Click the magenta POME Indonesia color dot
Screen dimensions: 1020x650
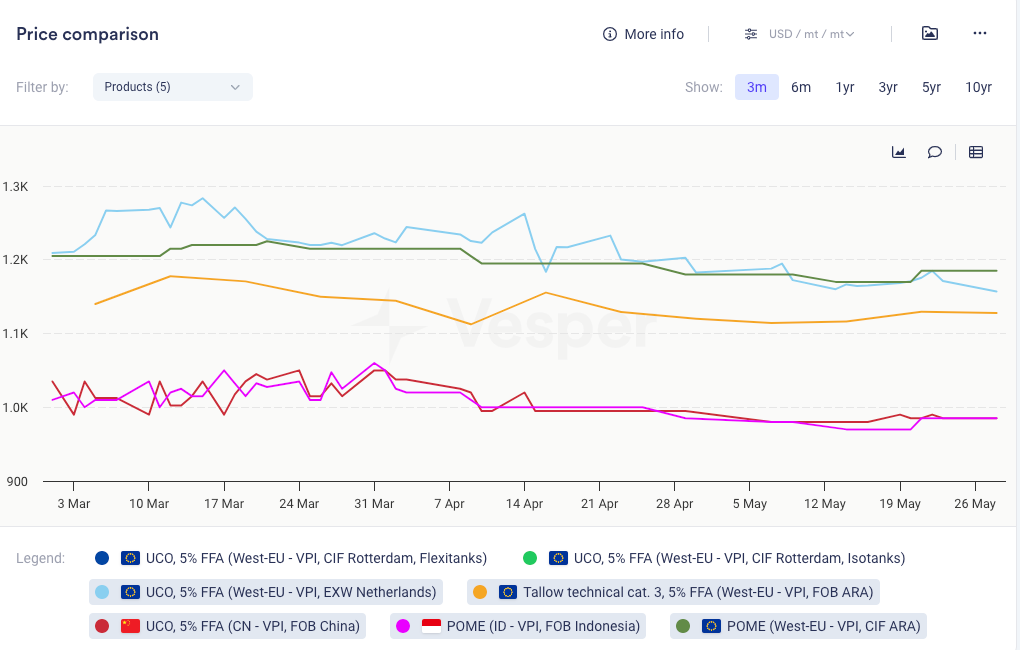pyautogui.click(x=403, y=626)
